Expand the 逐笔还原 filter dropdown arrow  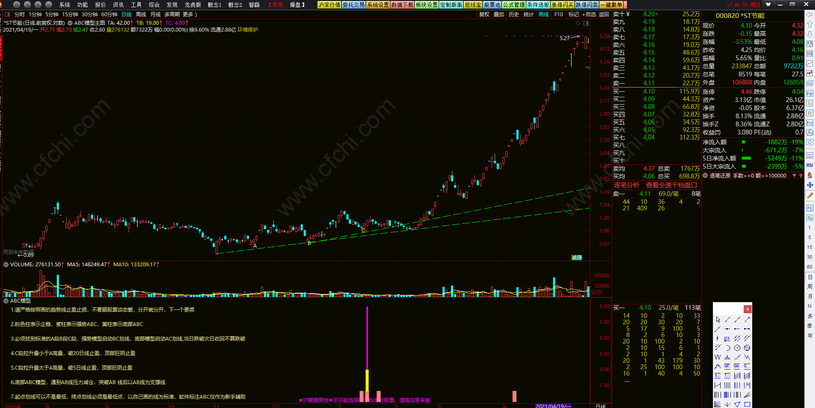click(x=794, y=176)
